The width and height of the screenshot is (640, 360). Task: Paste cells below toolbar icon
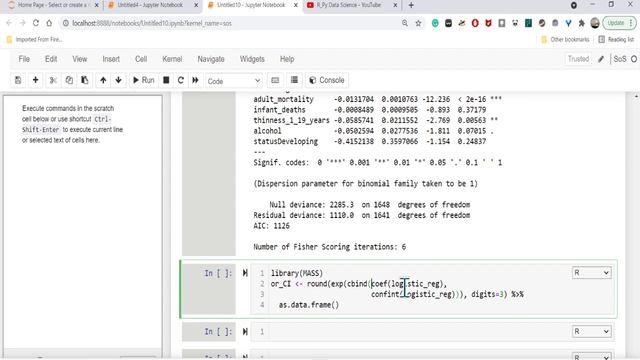coord(84,80)
